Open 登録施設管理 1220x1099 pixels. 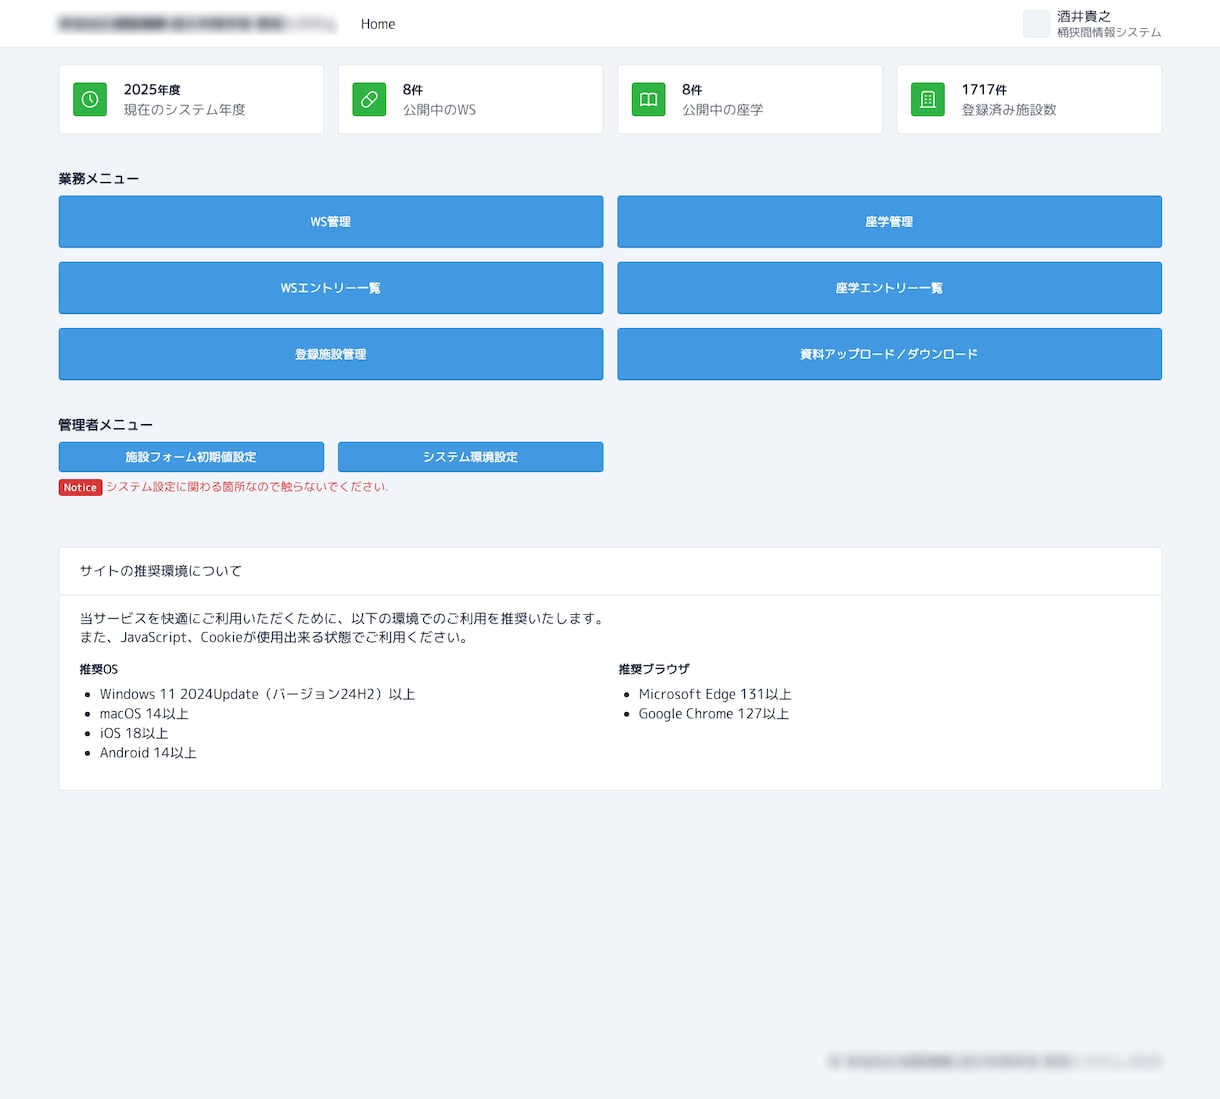[x=331, y=354]
